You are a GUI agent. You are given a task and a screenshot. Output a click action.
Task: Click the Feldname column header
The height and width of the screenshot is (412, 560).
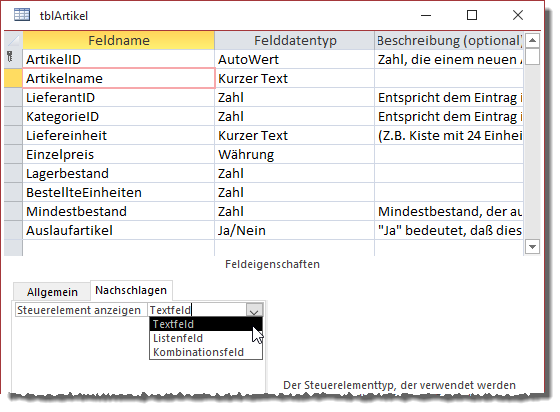coord(119,40)
